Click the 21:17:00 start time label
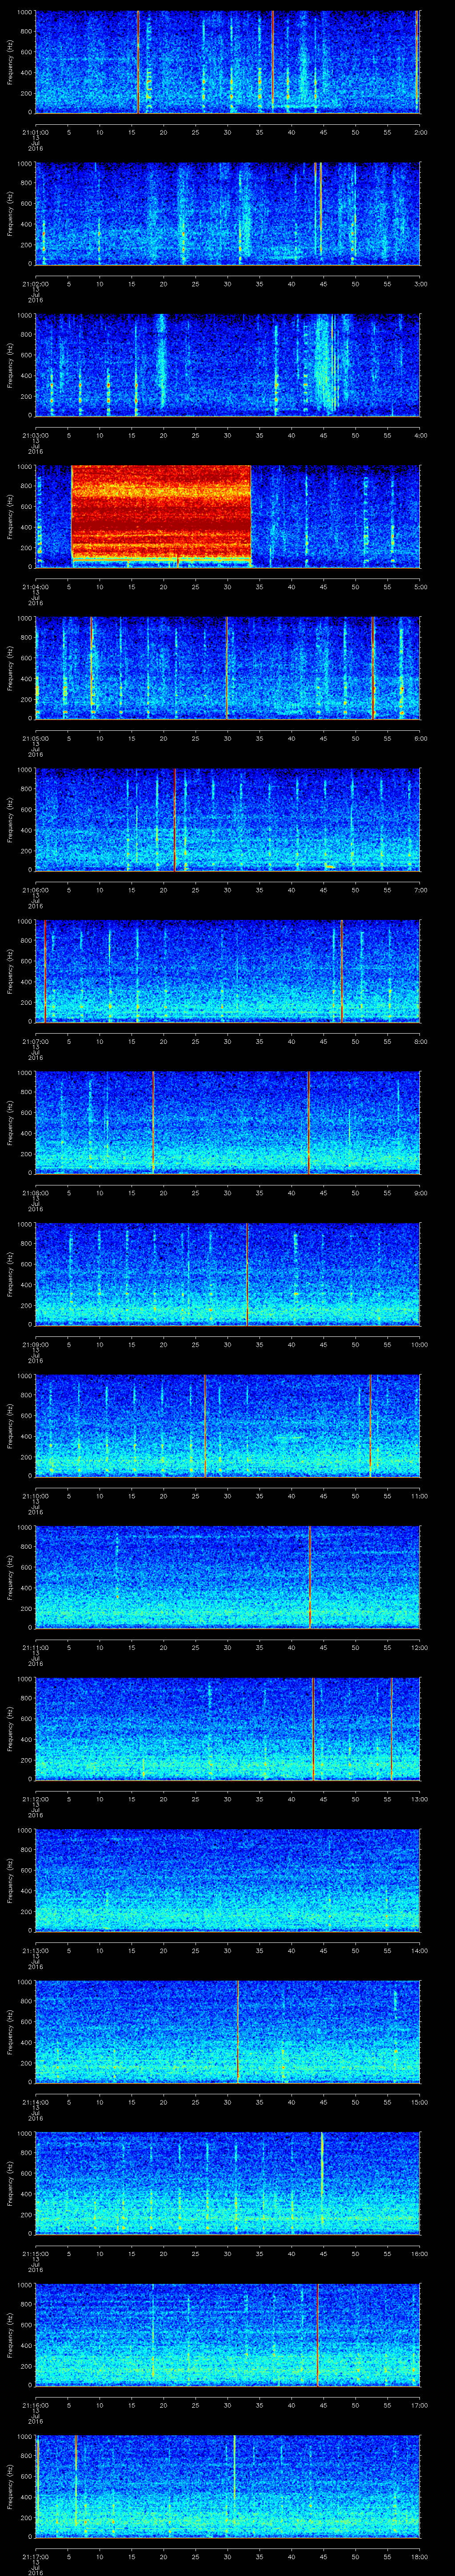455x2576 pixels. (x=35, y=2556)
